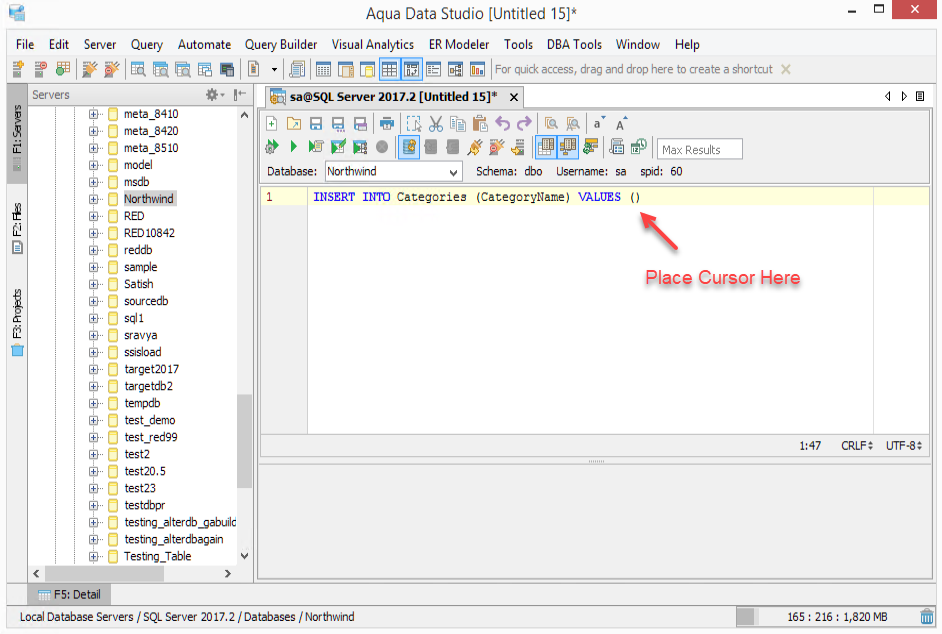Click the INSERT INTO Categories SQL line
942x634 pixels.
pos(476,197)
